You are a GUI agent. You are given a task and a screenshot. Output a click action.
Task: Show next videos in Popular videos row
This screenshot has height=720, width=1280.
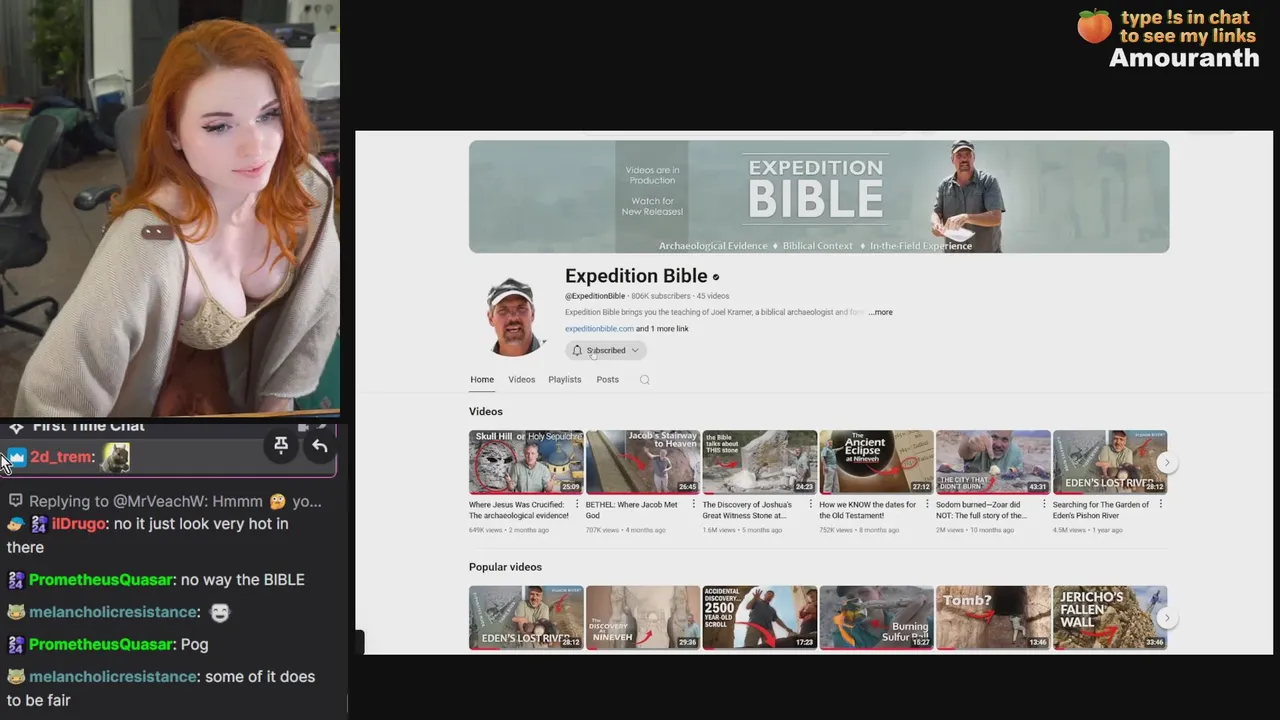pos(1166,617)
